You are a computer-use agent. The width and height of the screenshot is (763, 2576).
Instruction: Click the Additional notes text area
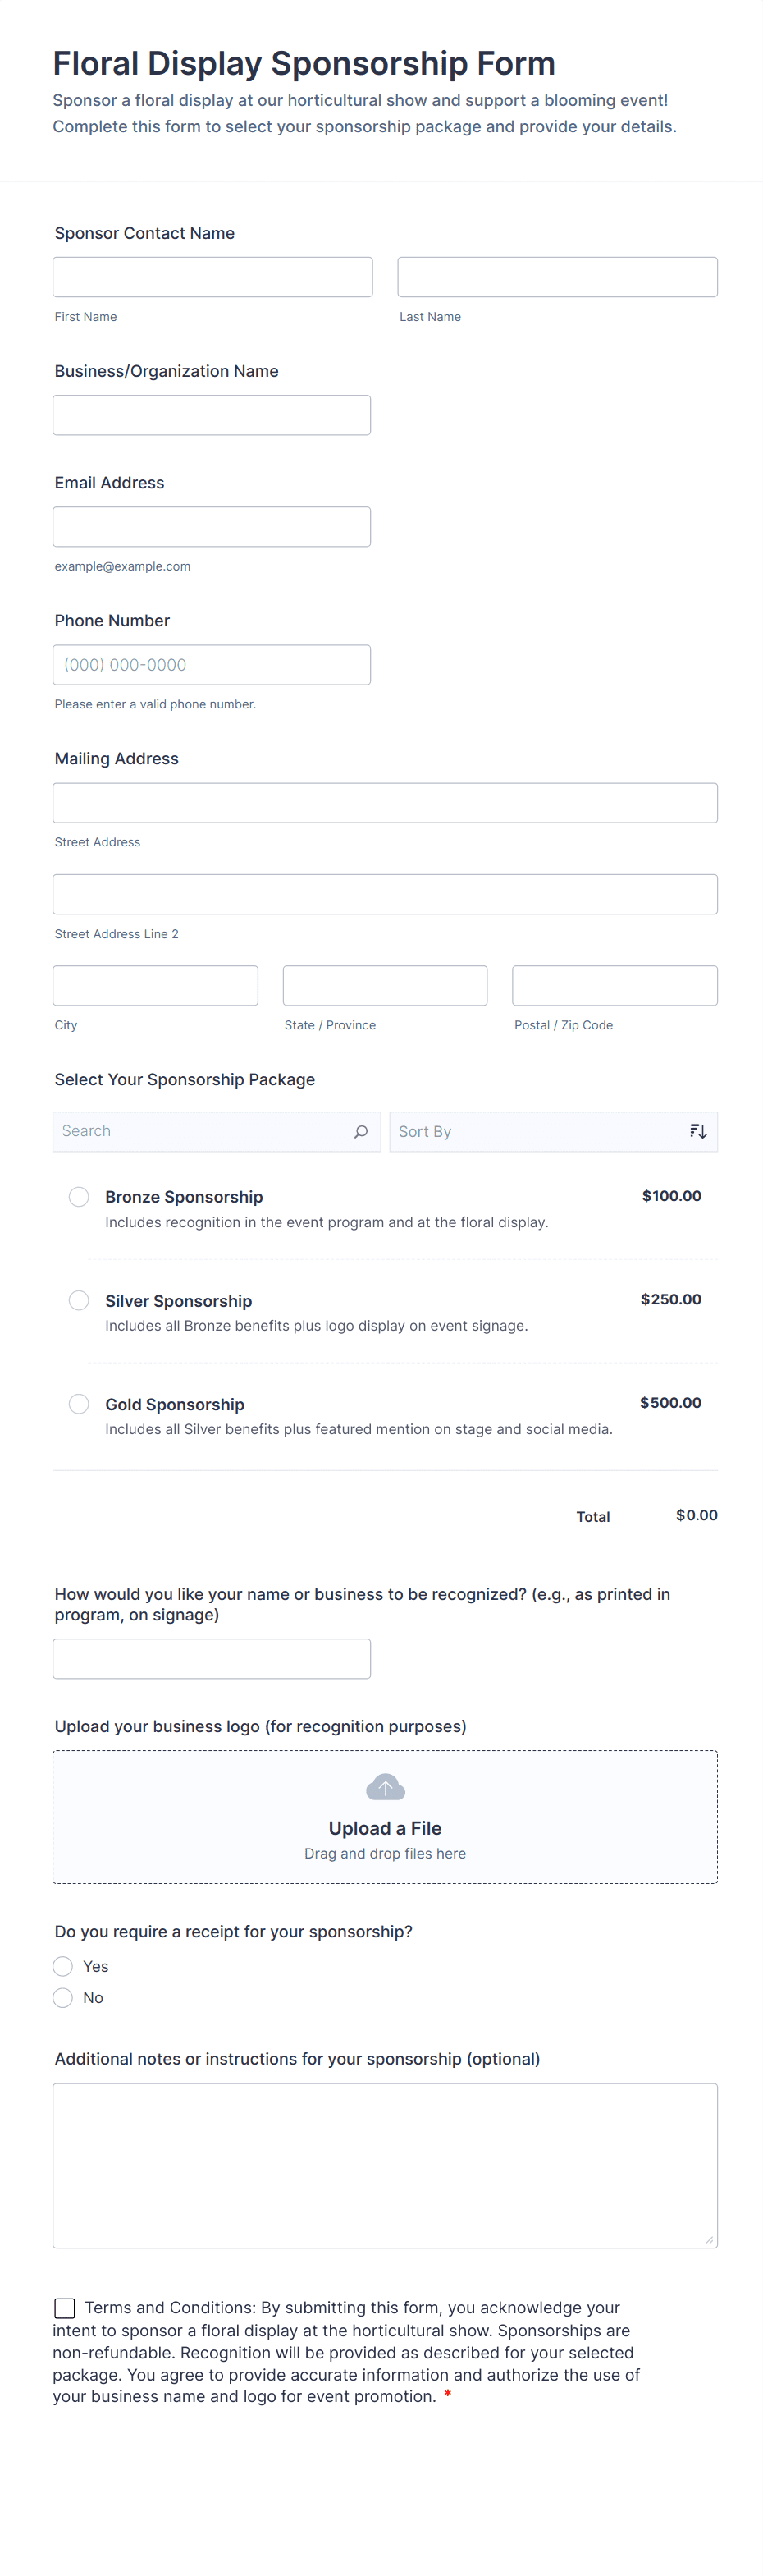(385, 2165)
